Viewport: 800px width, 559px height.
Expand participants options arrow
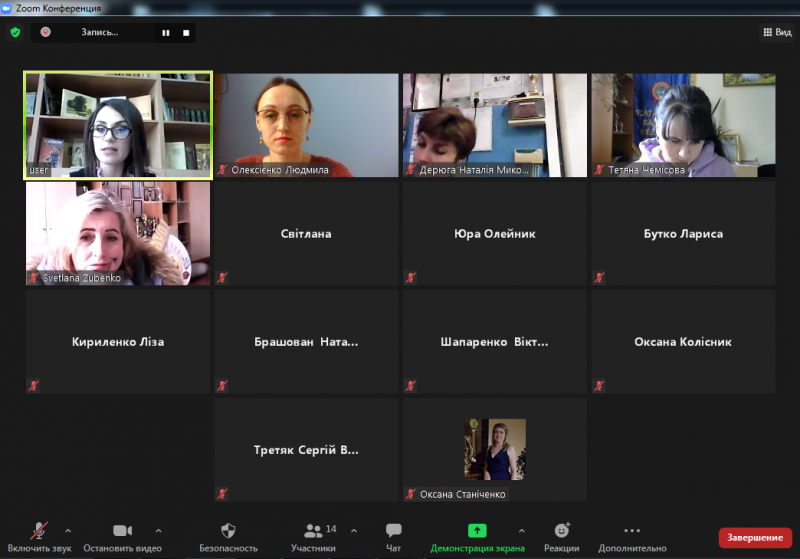click(354, 531)
